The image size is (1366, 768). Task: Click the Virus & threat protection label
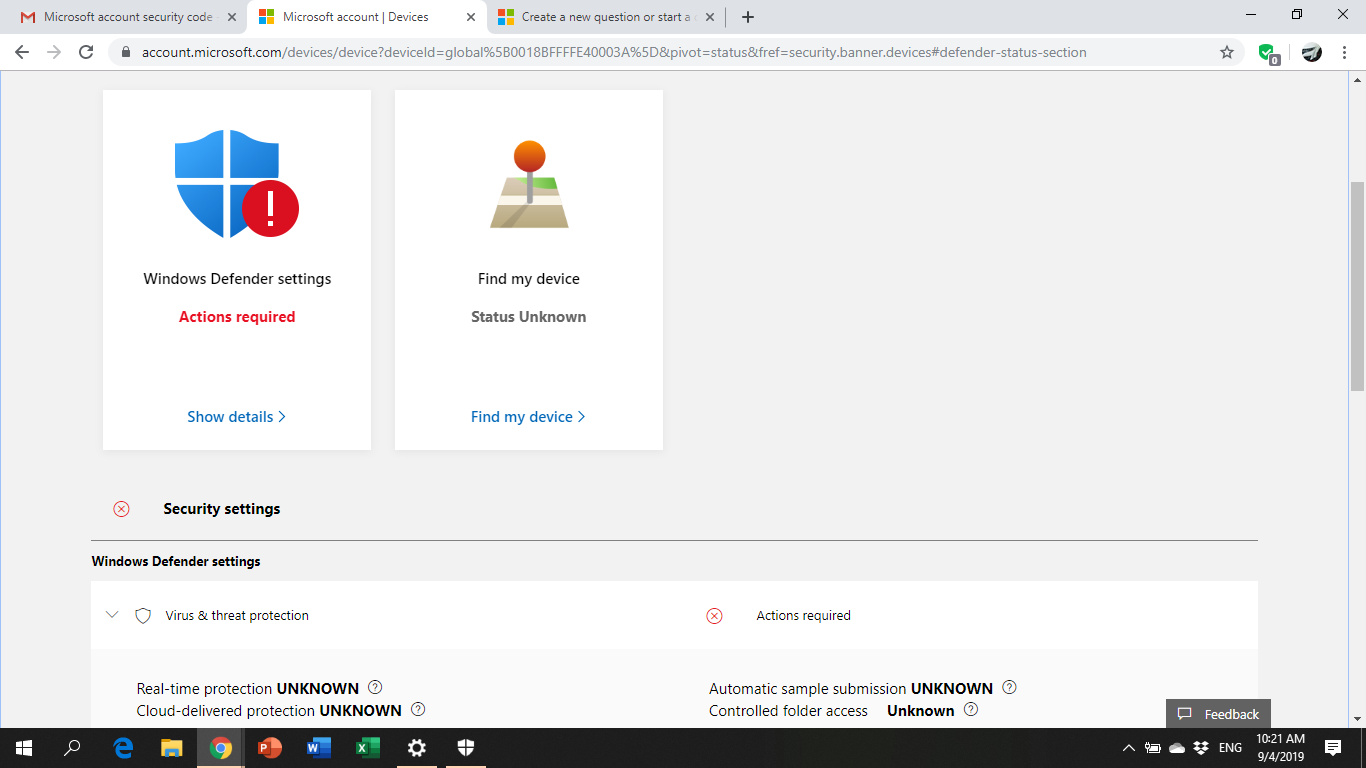click(x=237, y=616)
